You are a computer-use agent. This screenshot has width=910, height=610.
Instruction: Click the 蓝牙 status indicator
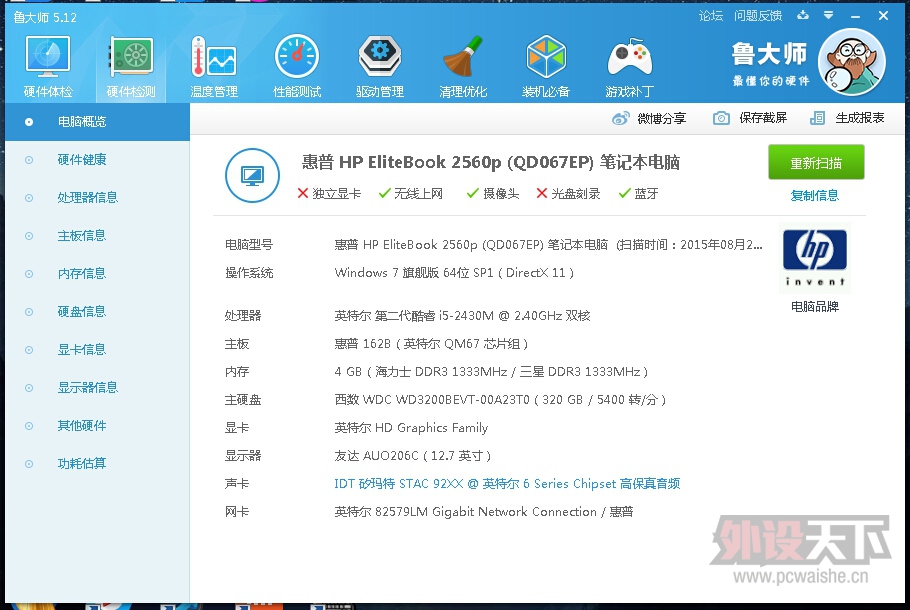point(638,194)
